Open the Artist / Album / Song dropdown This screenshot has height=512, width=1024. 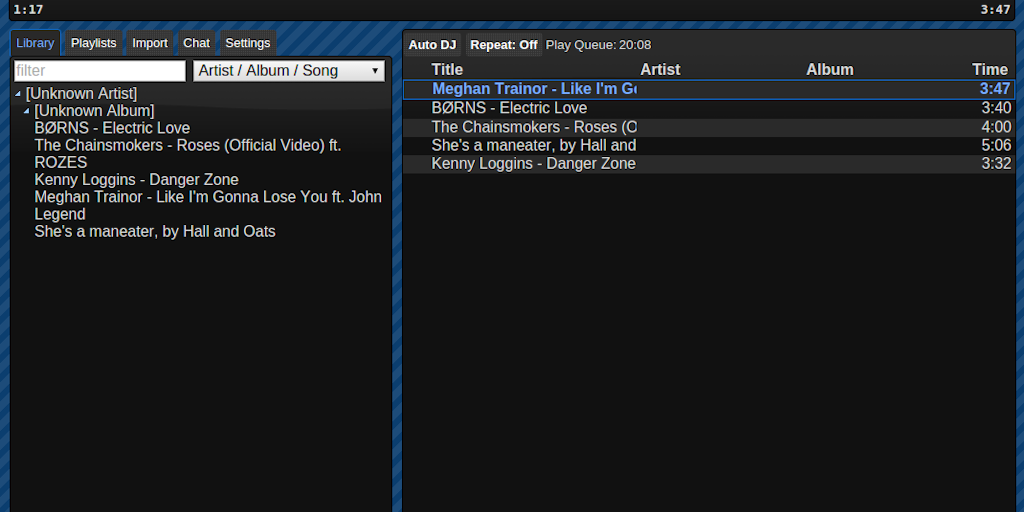(x=289, y=71)
